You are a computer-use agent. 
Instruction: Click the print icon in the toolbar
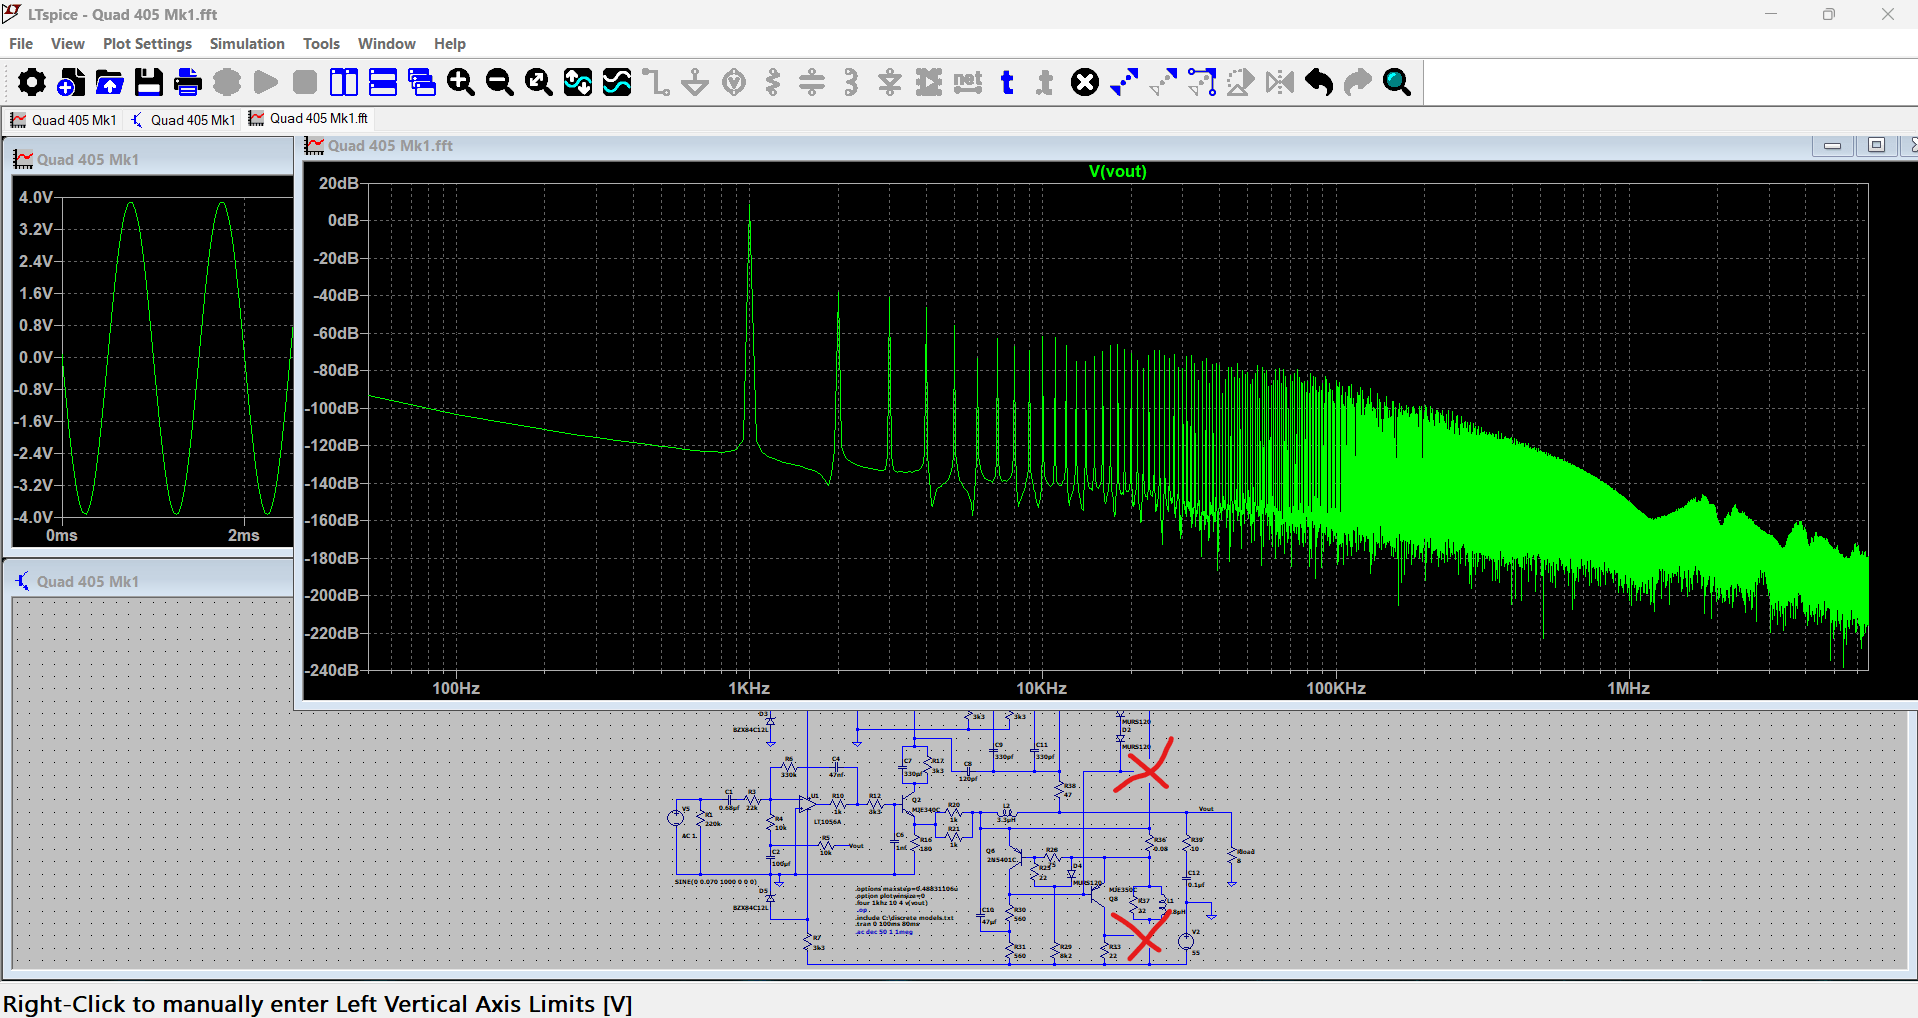pos(188,82)
